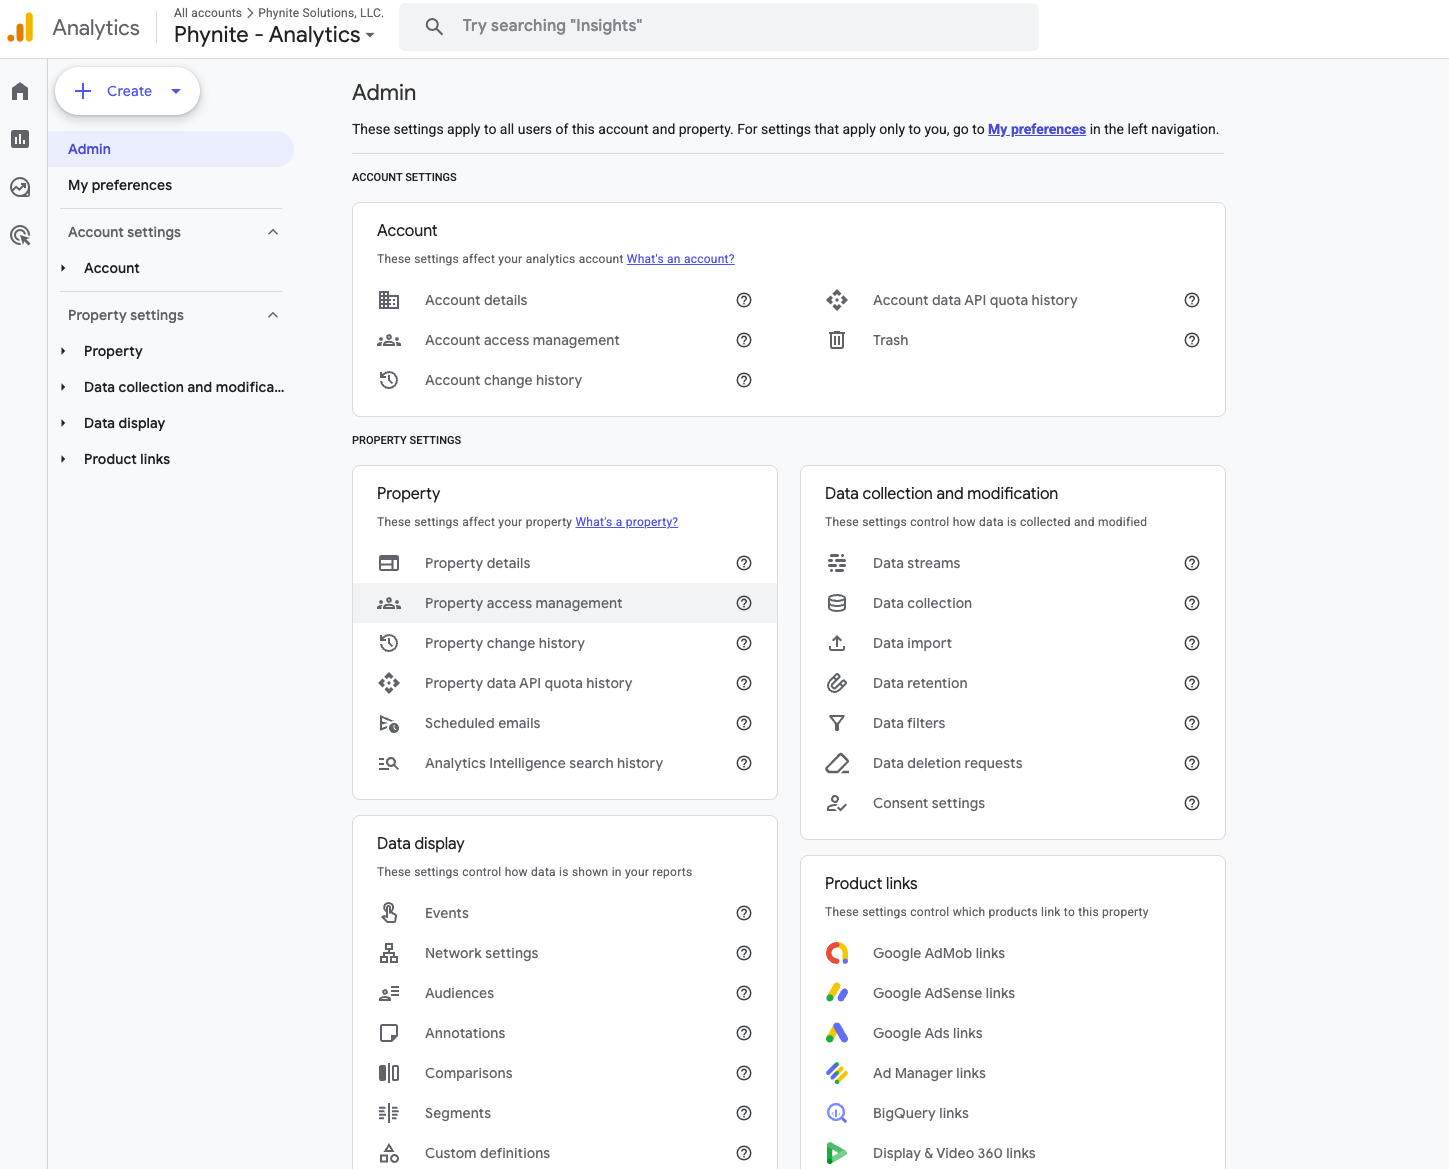The image size is (1449, 1169).
Task: Open the What's a property? link
Action: click(x=626, y=522)
